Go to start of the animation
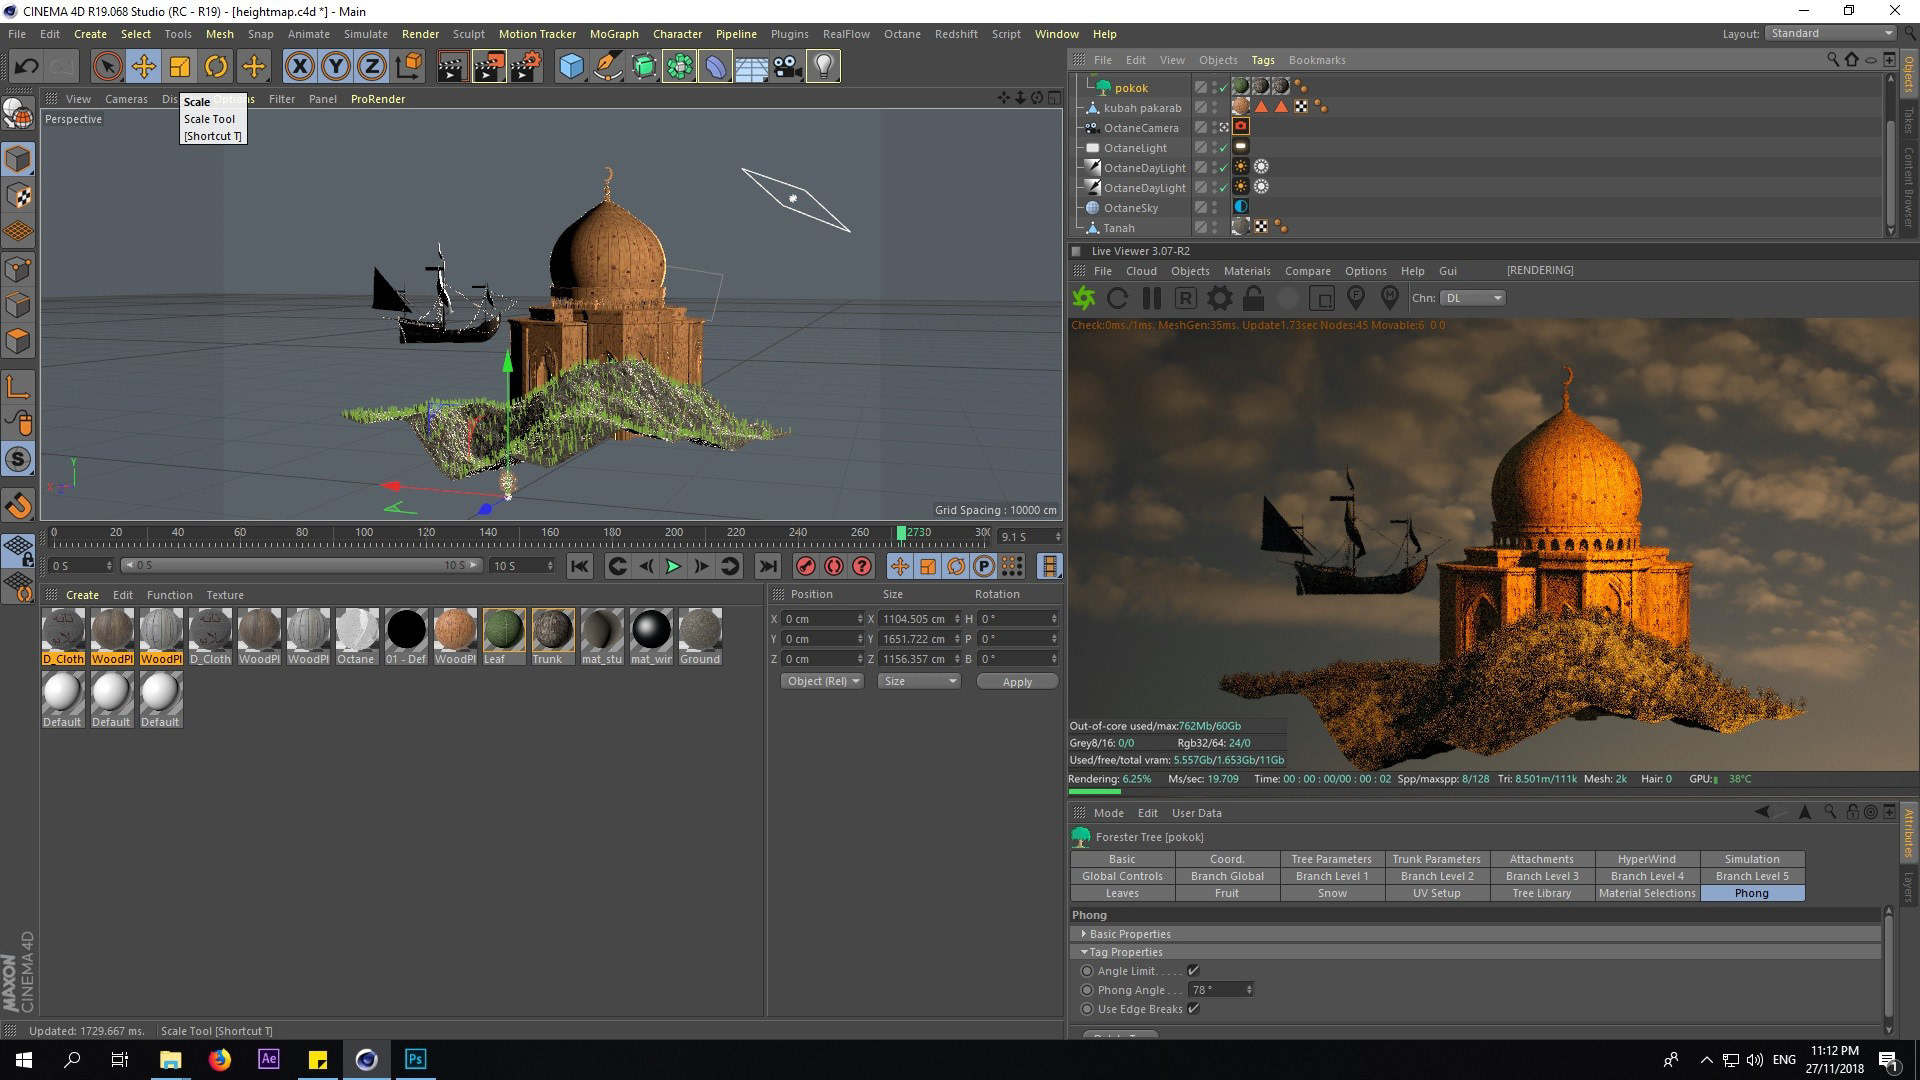Image resolution: width=1920 pixels, height=1080 pixels. [579, 567]
